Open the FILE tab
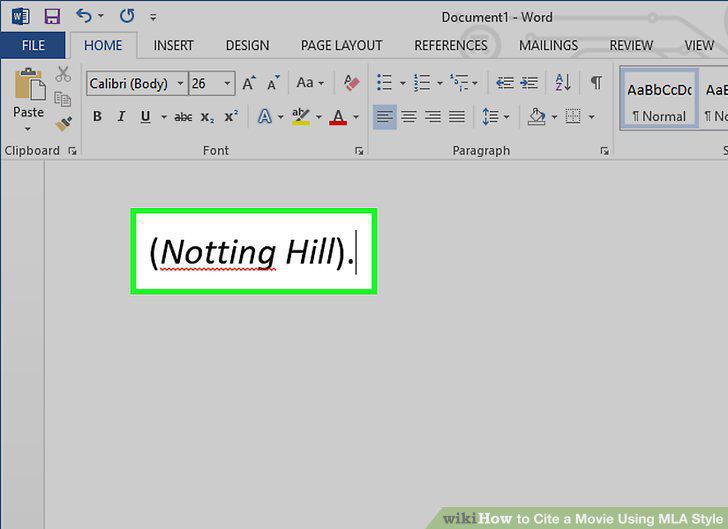Viewport: 728px width, 529px height. 33,46
